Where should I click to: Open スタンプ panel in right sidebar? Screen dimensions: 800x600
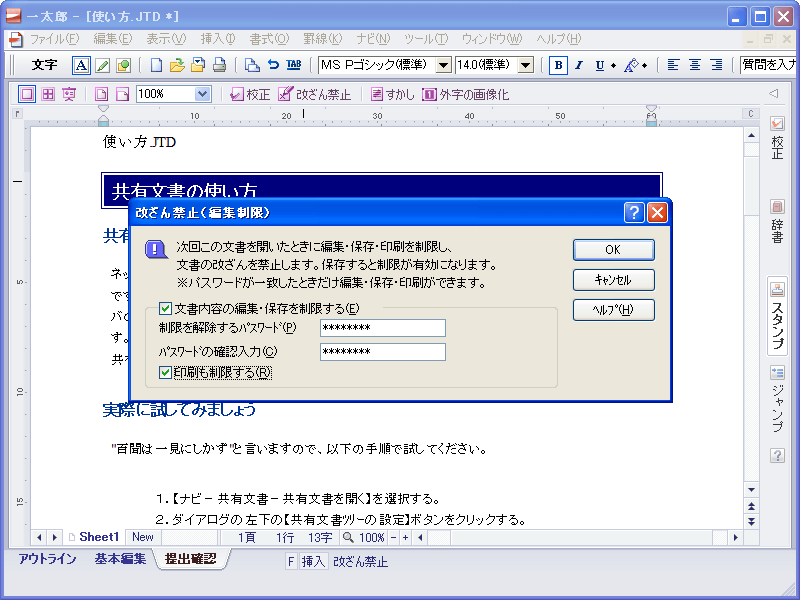pos(777,316)
